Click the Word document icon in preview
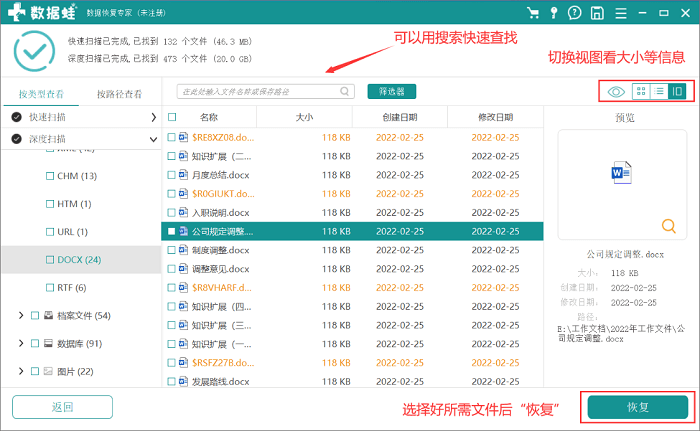Screen dimensions: 700x431 tap(621, 172)
